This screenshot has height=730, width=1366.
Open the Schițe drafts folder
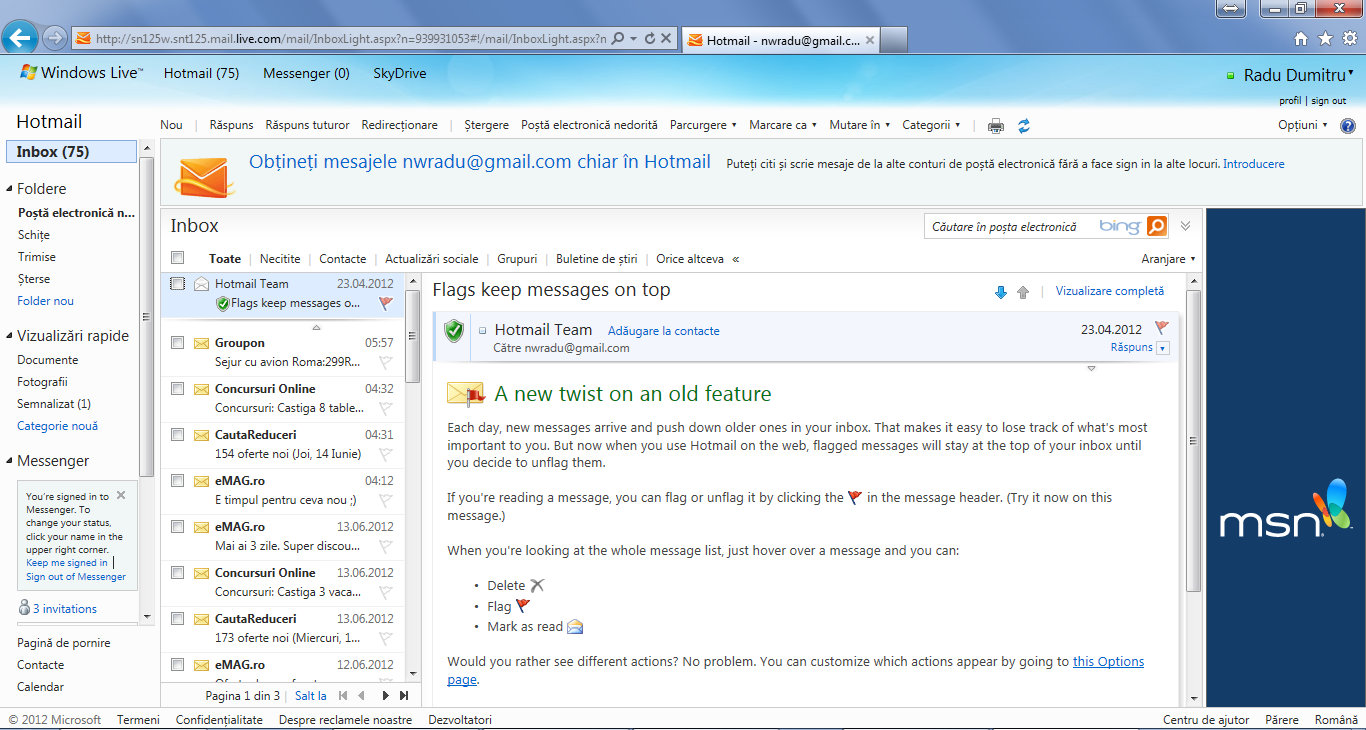[33, 235]
